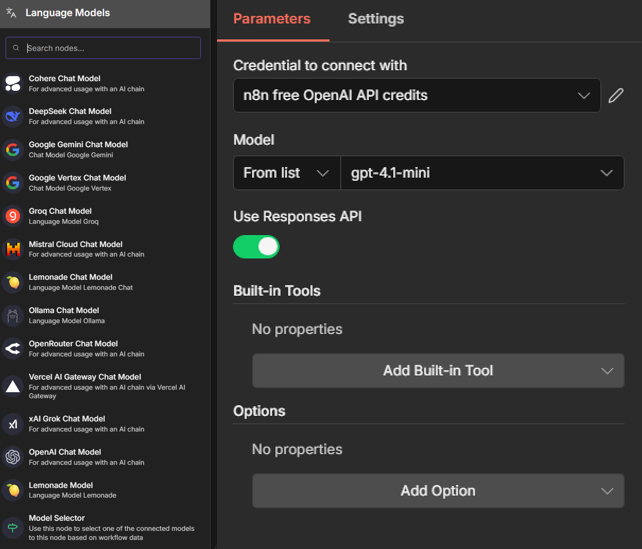Click the Model field label
642x549 pixels.
[254, 140]
